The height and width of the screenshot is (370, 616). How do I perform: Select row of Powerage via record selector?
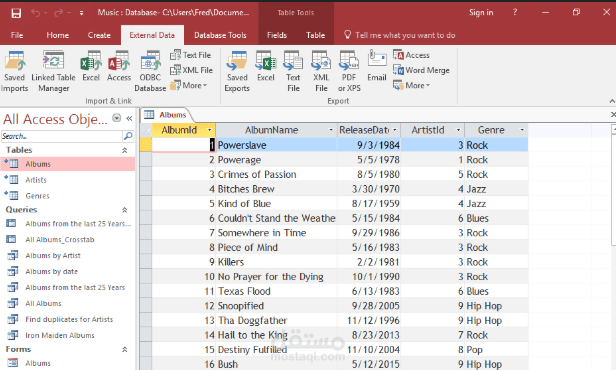(x=146, y=160)
